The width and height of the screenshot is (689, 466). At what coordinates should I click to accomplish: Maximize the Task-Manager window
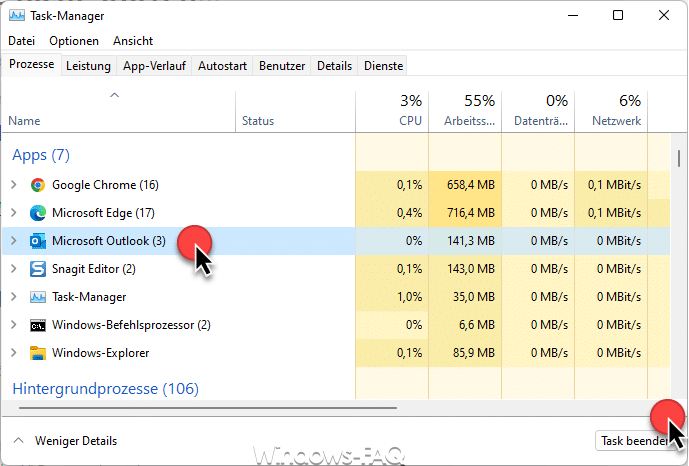click(x=618, y=15)
